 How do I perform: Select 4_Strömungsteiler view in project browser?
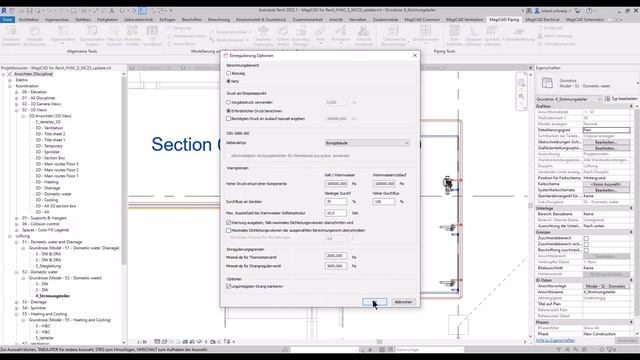[x=53, y=296]
